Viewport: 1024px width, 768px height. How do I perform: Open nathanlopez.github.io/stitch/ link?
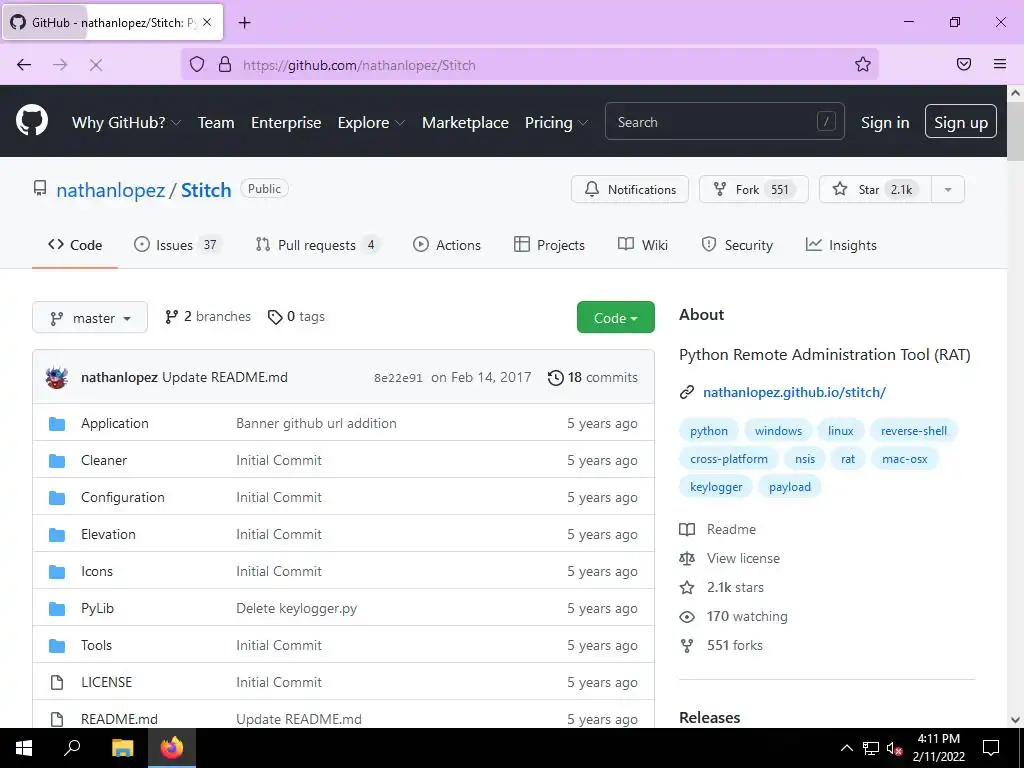click(x=794, y=392)
